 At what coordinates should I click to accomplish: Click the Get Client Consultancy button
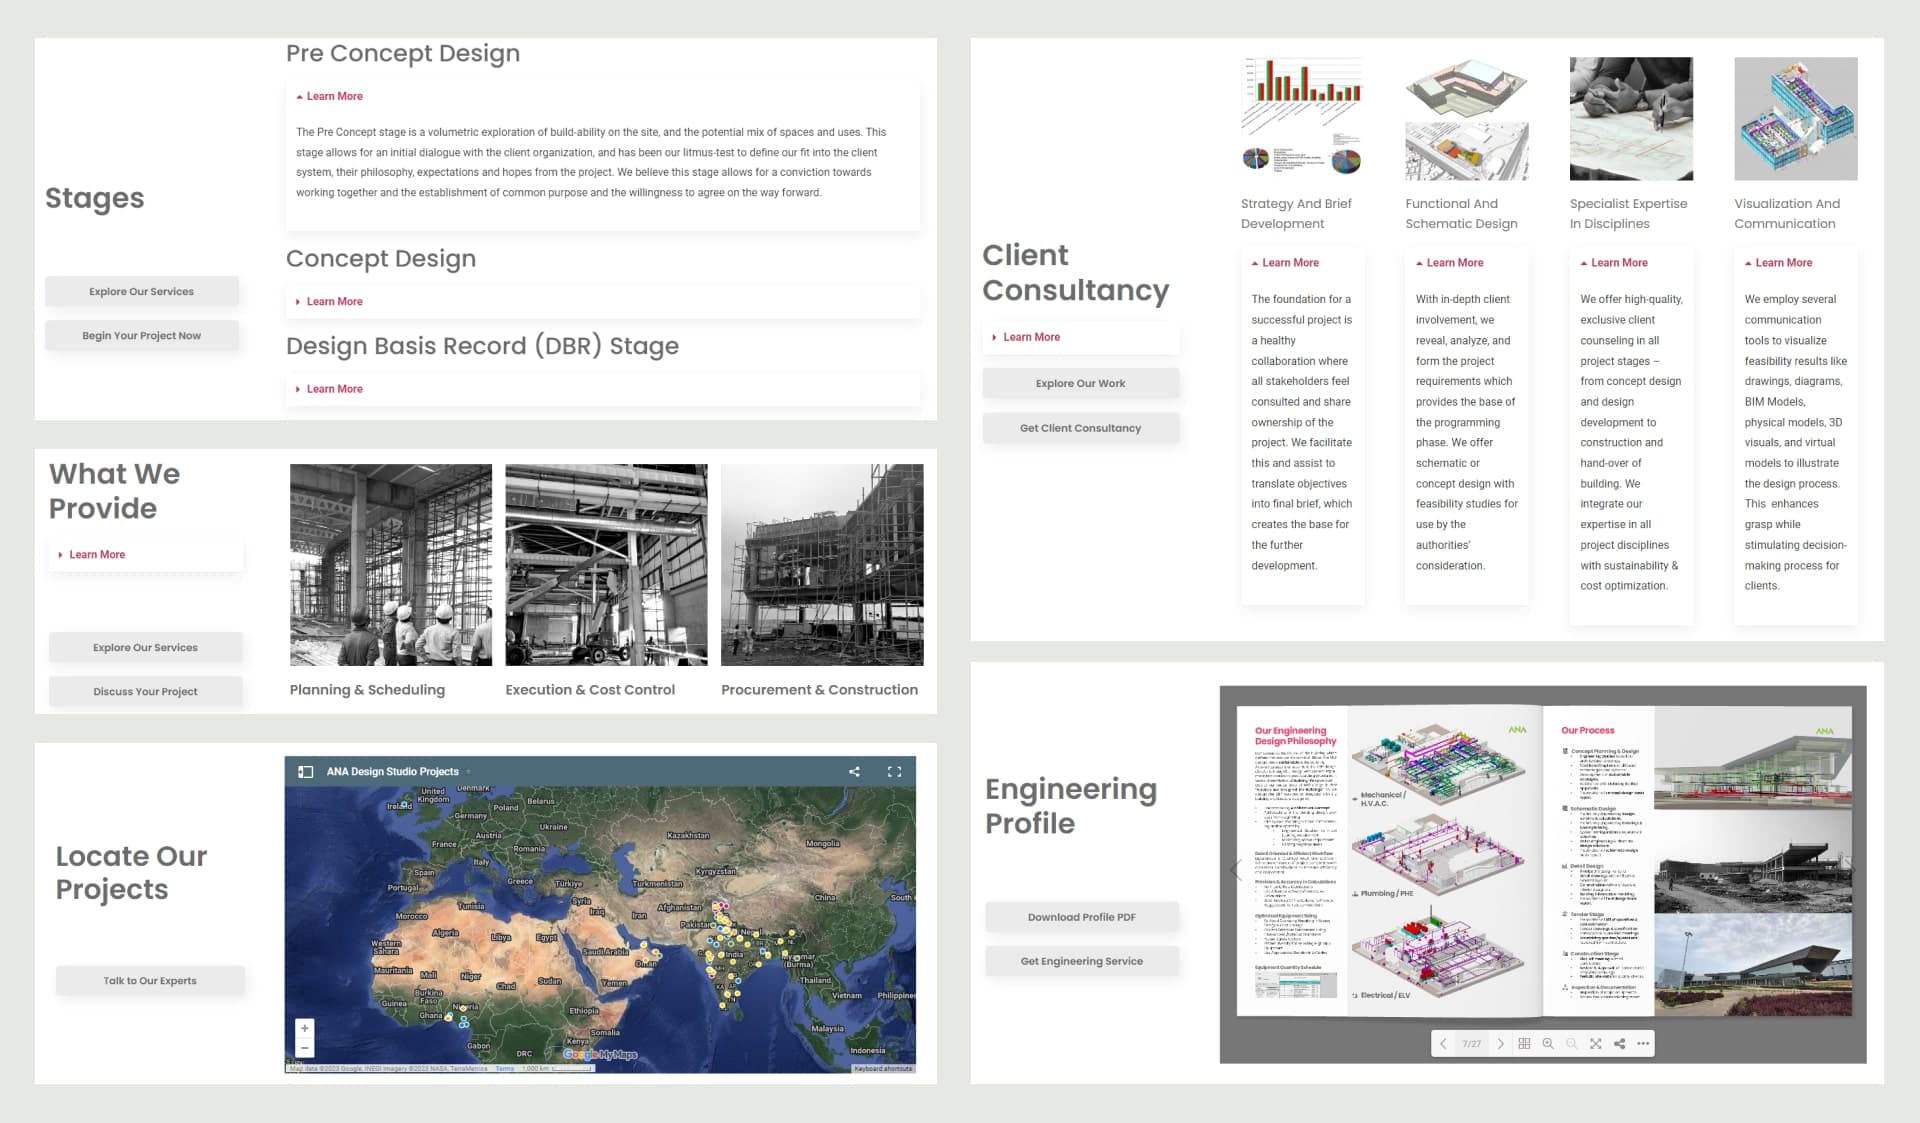tap(1080, 428)
